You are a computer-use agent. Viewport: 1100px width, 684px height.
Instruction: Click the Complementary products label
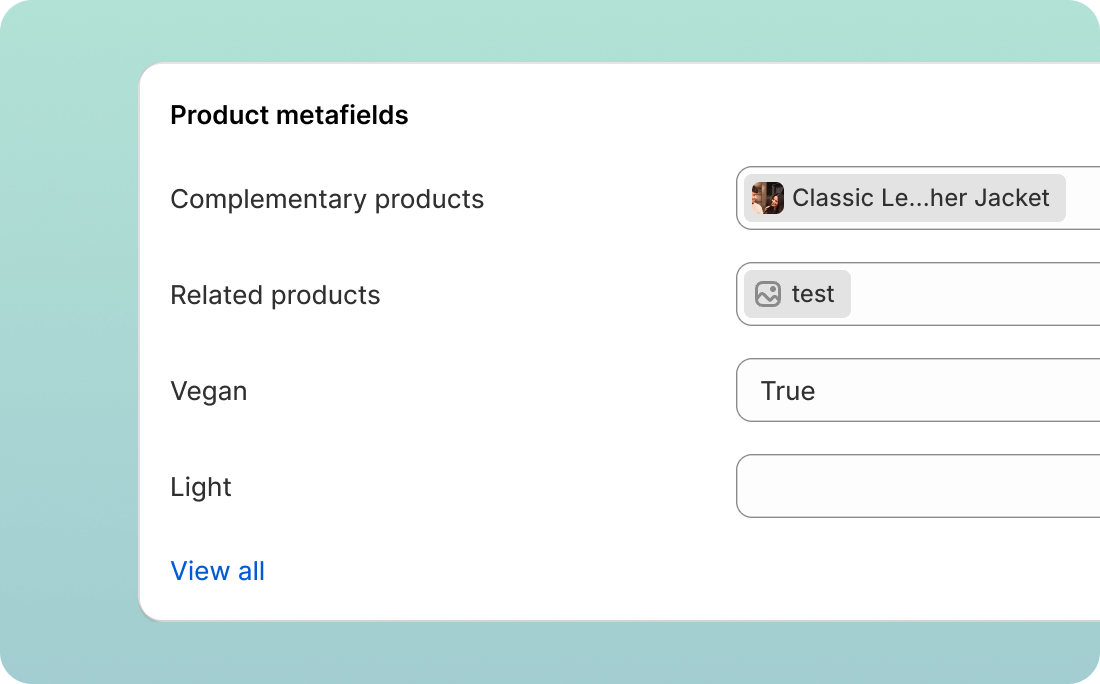[327, 199]
